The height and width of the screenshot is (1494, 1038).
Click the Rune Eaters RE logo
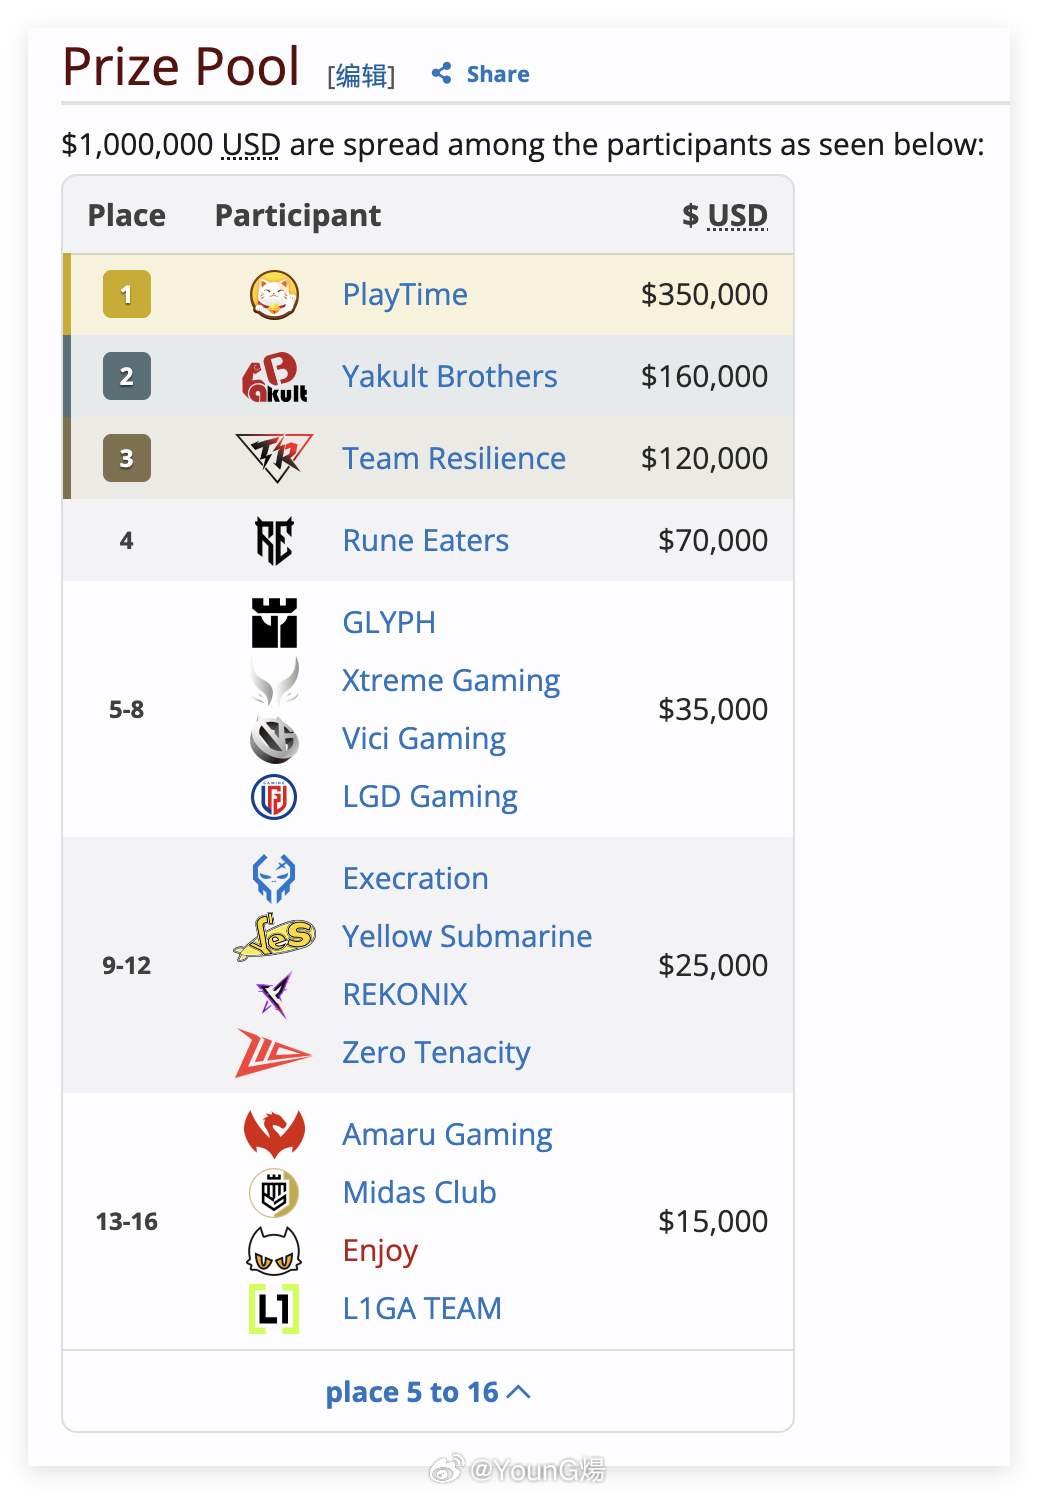[x=274, y=541]
